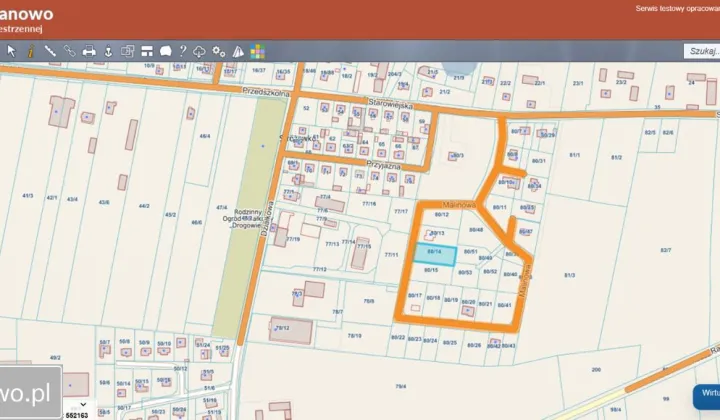
Task: Click the .pl overview thumbnail
Action: pyautogui.click(x=31, y=392)
